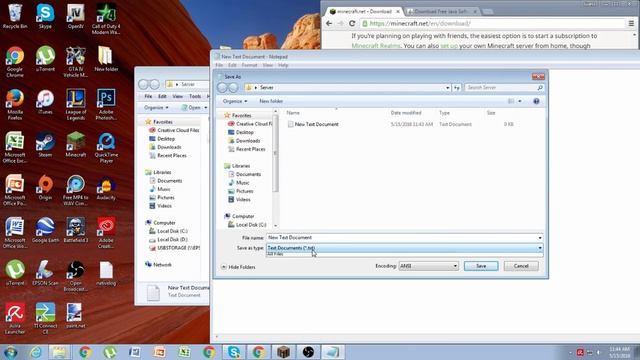Launch Origin from the desktop
Image resolution: width=640 pixels, height=360 pixels.
pyautogui.click(x=45, y=188)
